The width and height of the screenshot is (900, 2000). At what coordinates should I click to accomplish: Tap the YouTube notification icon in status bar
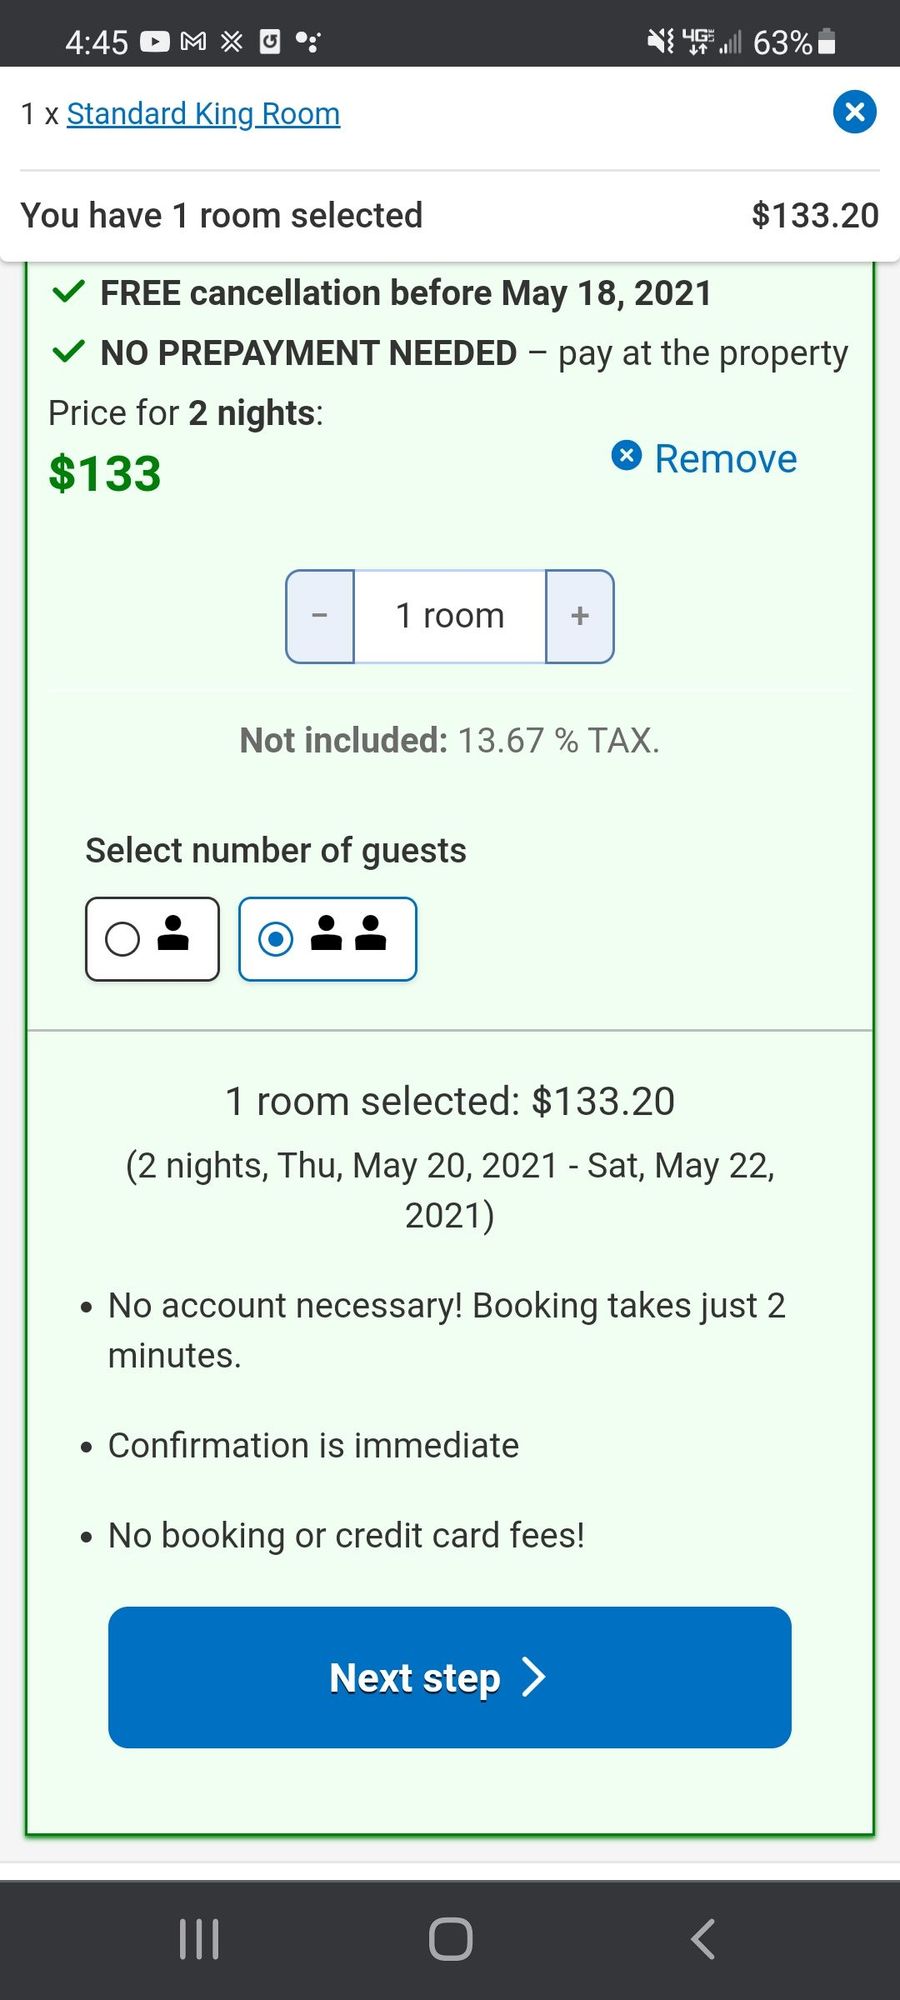155,42
